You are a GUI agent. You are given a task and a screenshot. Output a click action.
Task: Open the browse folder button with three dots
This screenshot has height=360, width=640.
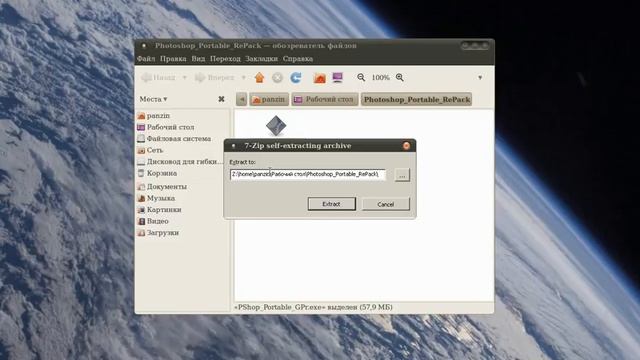(402, 175)
